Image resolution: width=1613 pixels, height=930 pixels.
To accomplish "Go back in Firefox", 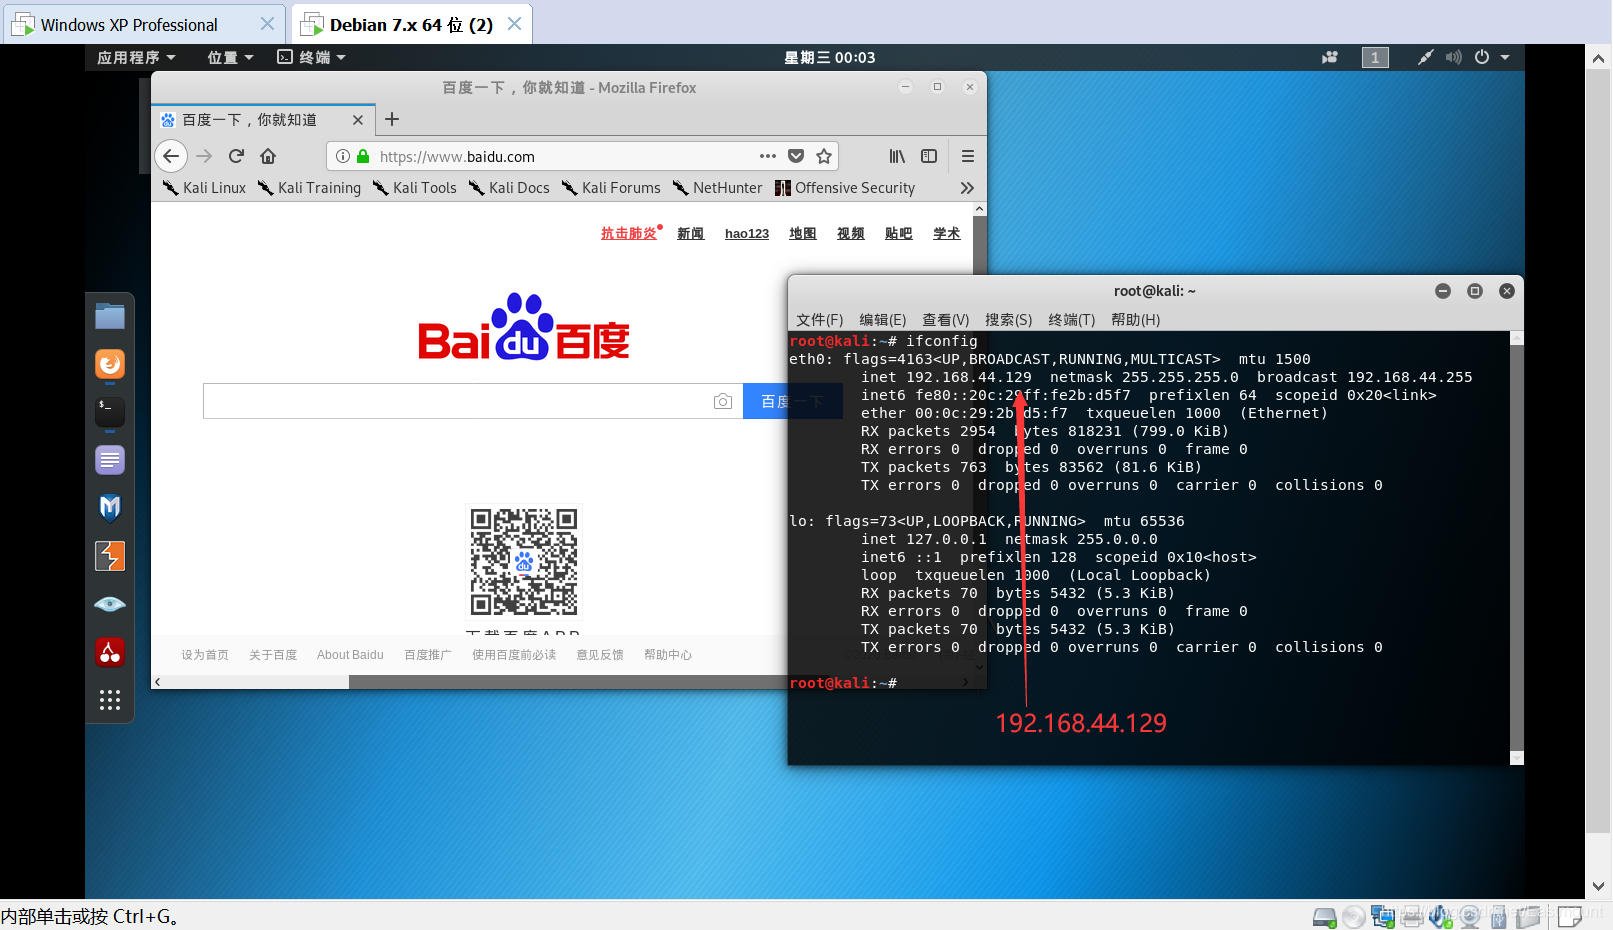I will (x=171, y=156).
